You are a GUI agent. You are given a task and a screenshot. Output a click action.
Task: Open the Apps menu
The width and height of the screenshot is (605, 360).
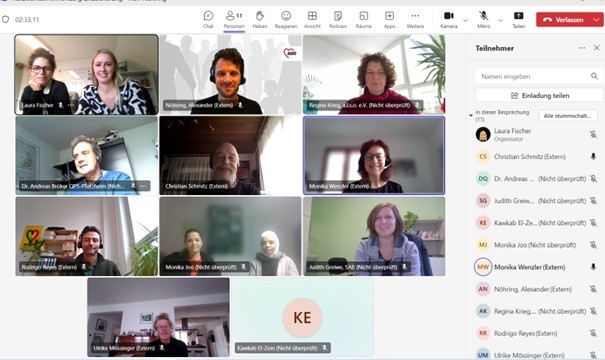click(389, 19)
